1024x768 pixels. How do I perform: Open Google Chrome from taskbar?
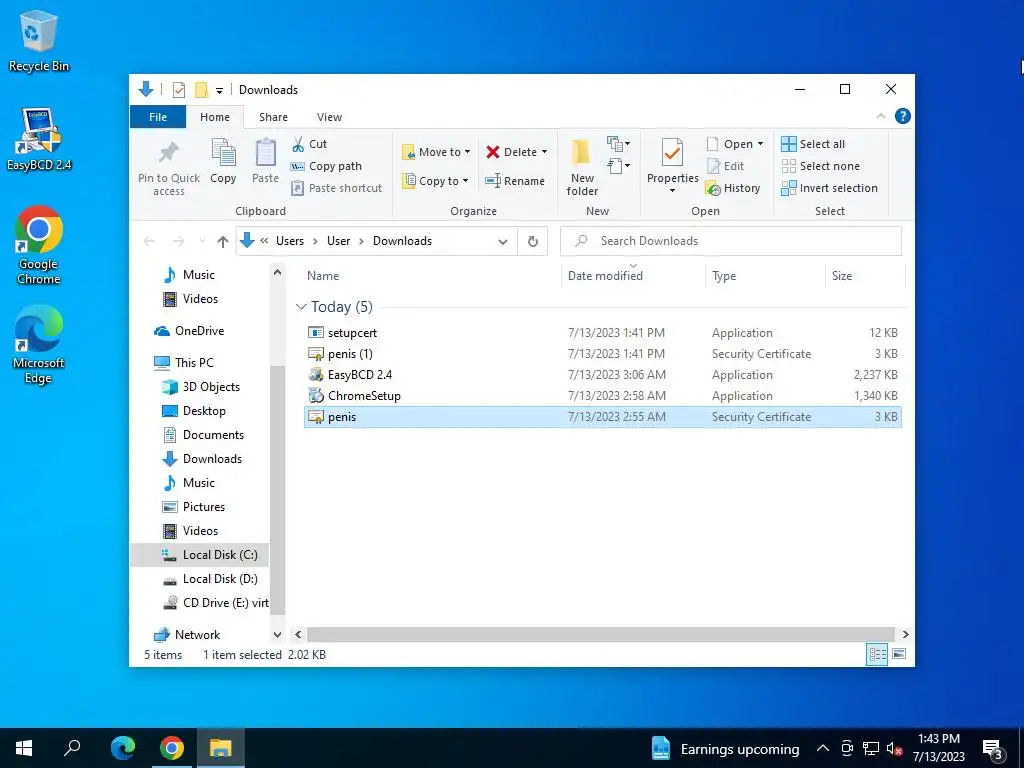point(172,748)
